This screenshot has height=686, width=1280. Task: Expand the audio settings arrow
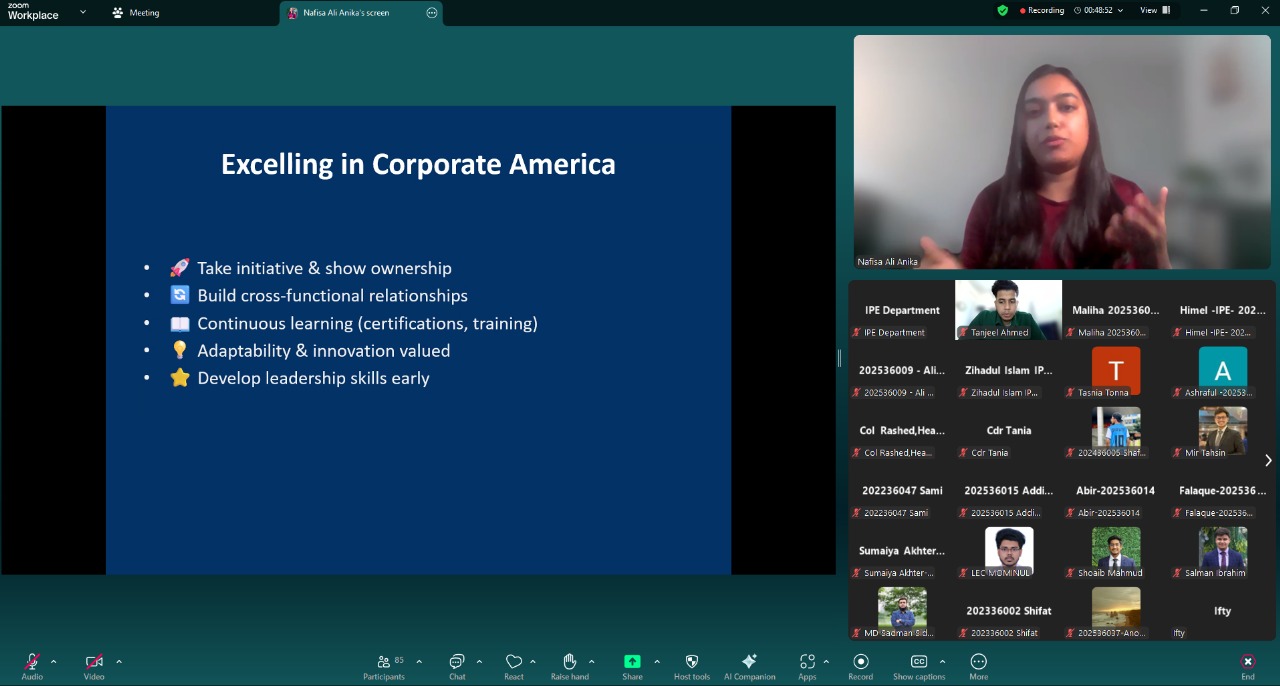53,661
